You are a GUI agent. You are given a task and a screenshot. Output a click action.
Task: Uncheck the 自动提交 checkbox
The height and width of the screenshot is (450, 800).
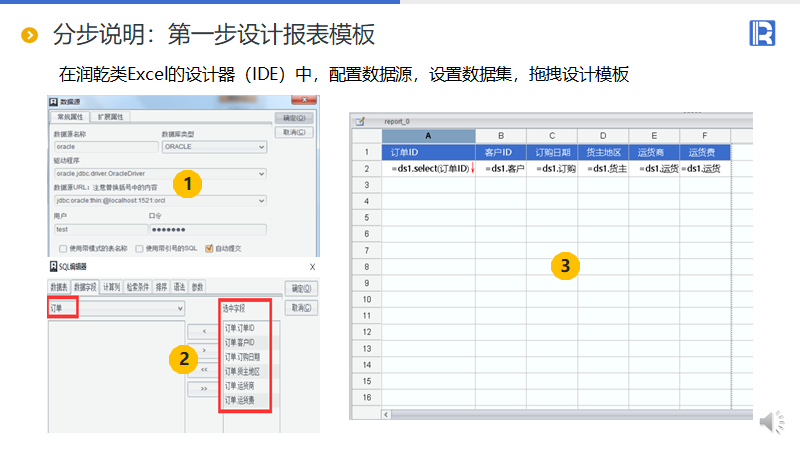click(x=209, y=248)
